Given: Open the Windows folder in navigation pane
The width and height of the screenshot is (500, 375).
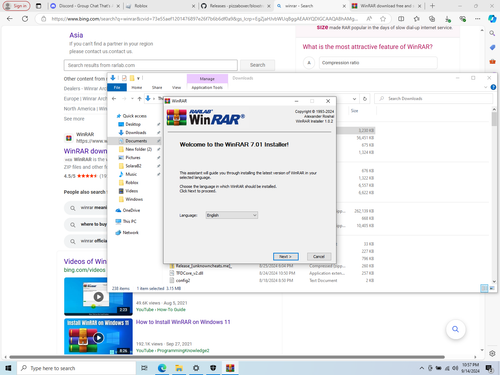Looking at the screenshot, I should pos(134,199).
